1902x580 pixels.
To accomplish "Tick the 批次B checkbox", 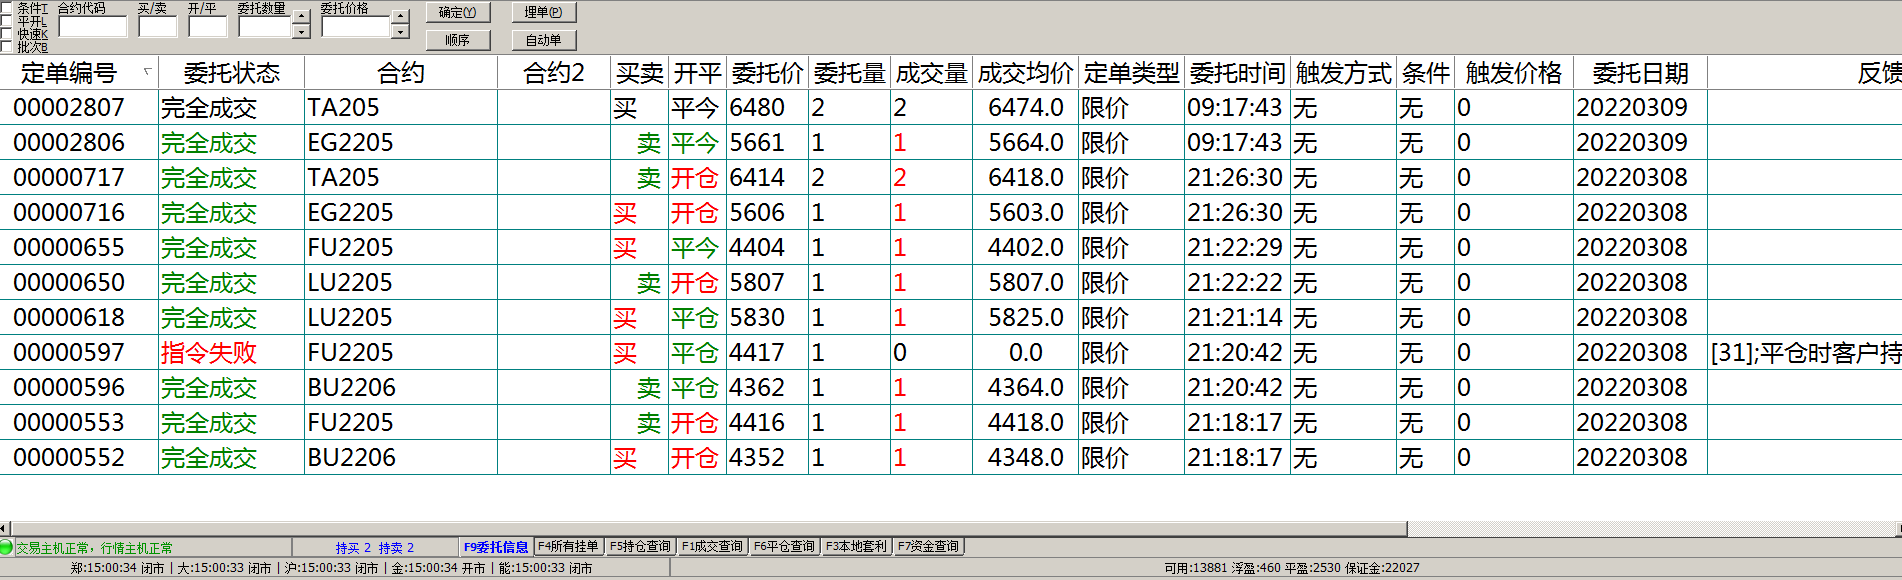I will coord(7,47).
